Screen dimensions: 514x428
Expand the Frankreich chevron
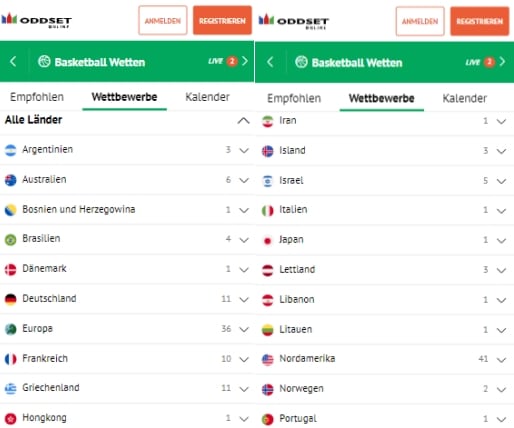244,359
